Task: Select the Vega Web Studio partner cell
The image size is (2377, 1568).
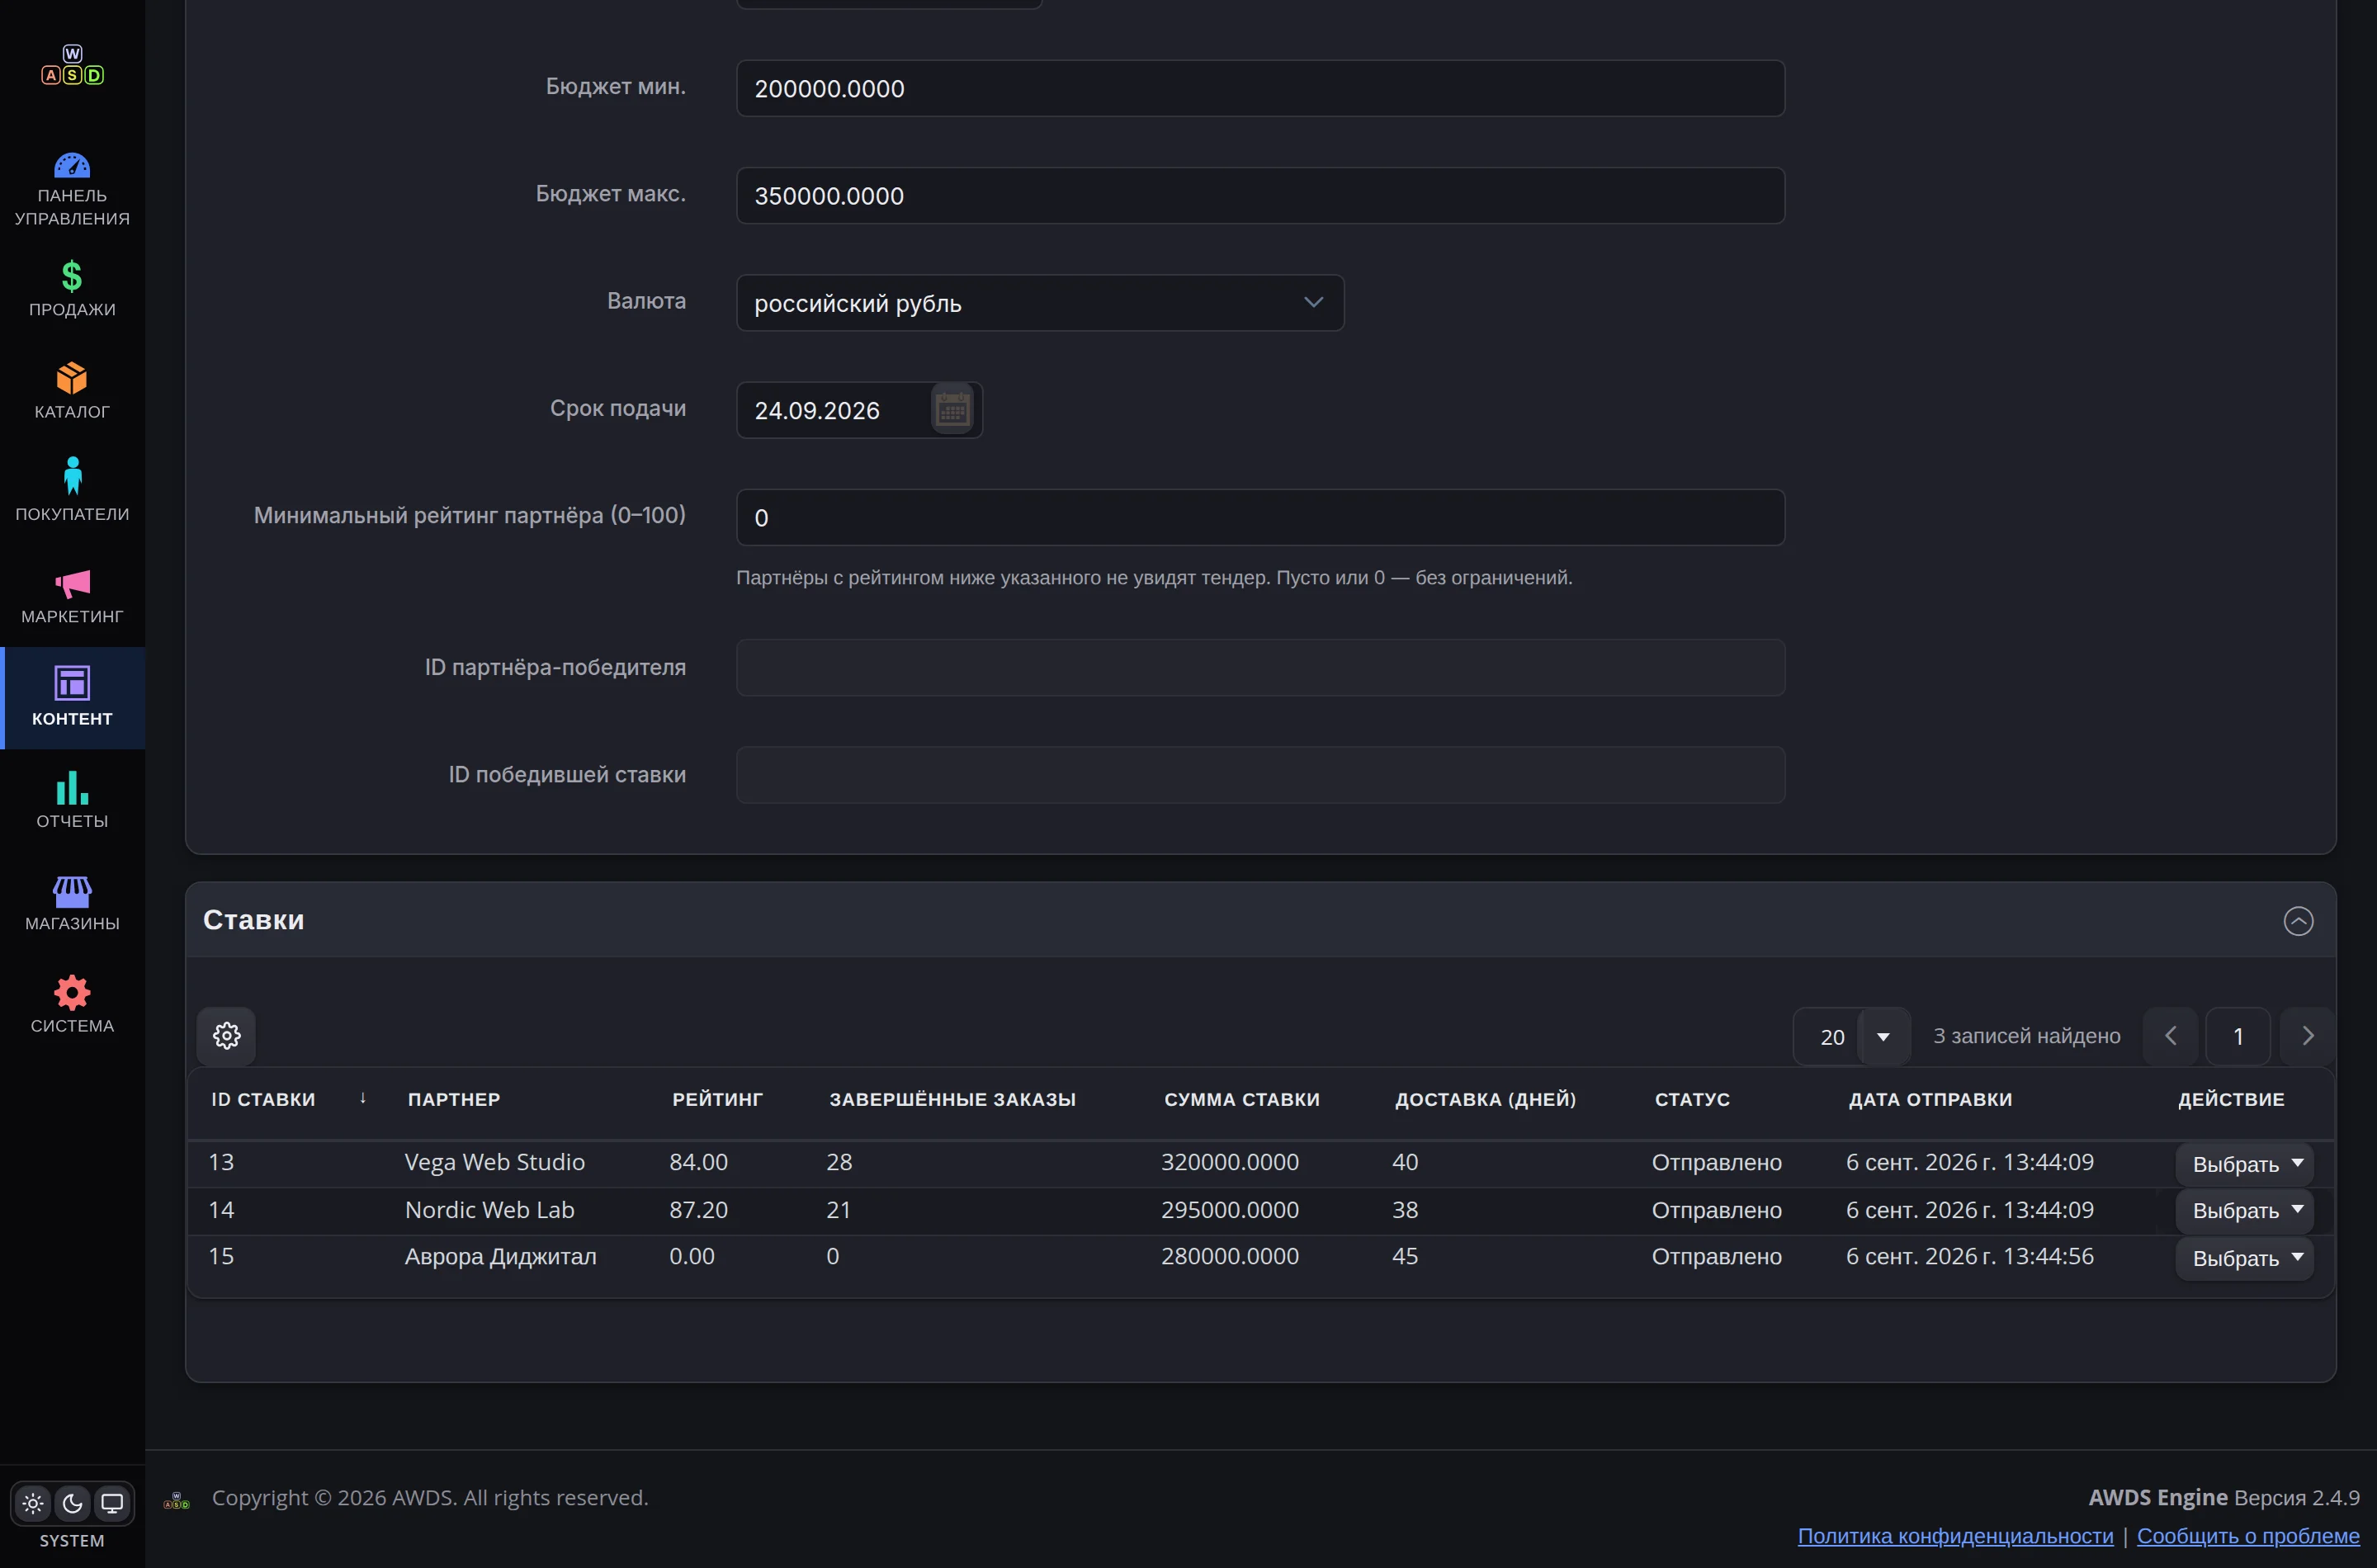Action: [494, 1162]
